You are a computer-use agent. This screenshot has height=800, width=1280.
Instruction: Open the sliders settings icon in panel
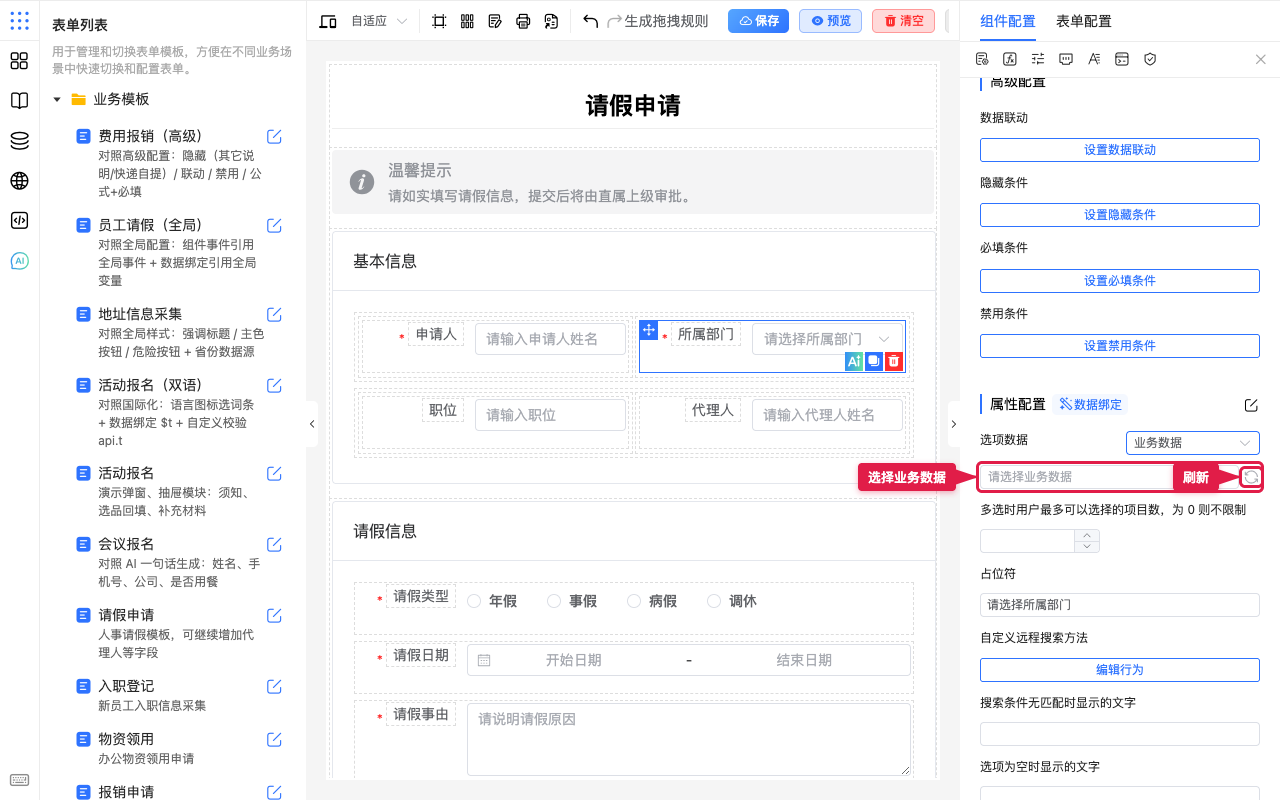[x=1038, y=59]
